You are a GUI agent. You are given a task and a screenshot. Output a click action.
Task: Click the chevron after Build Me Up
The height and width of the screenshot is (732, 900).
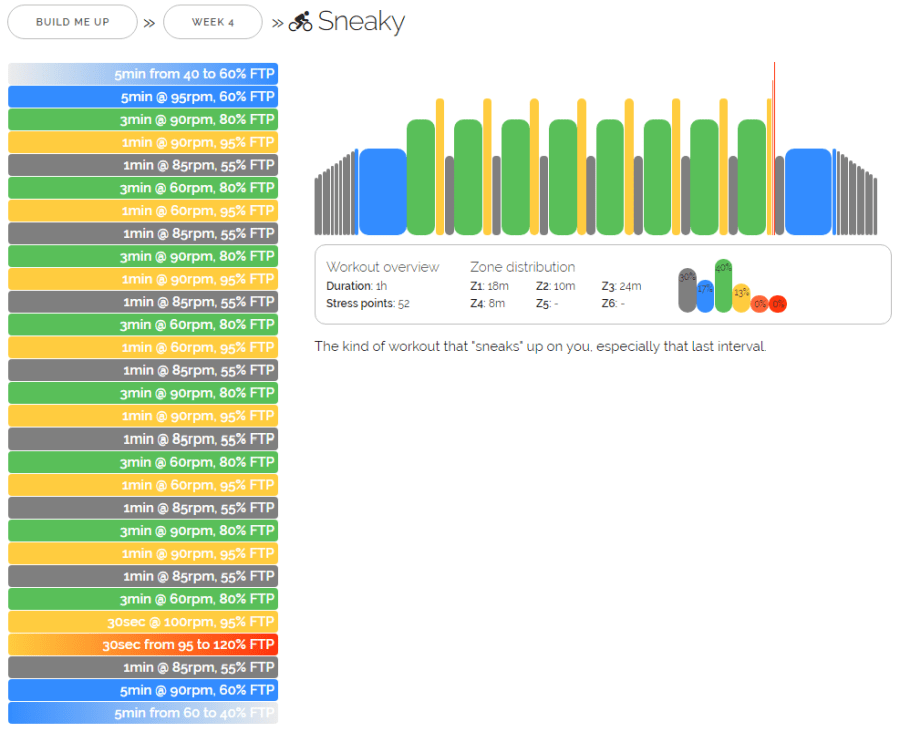[x=149, y=23]
